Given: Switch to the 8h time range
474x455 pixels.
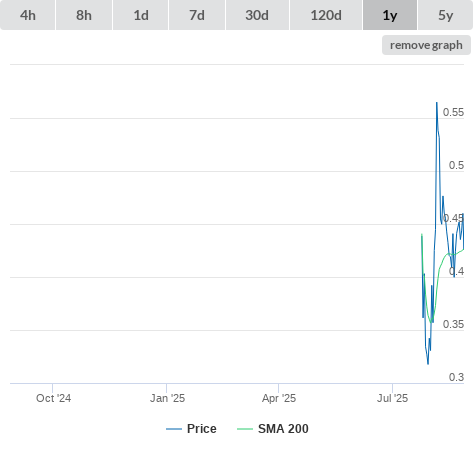Looking at the screenshot, I should 84,15.
